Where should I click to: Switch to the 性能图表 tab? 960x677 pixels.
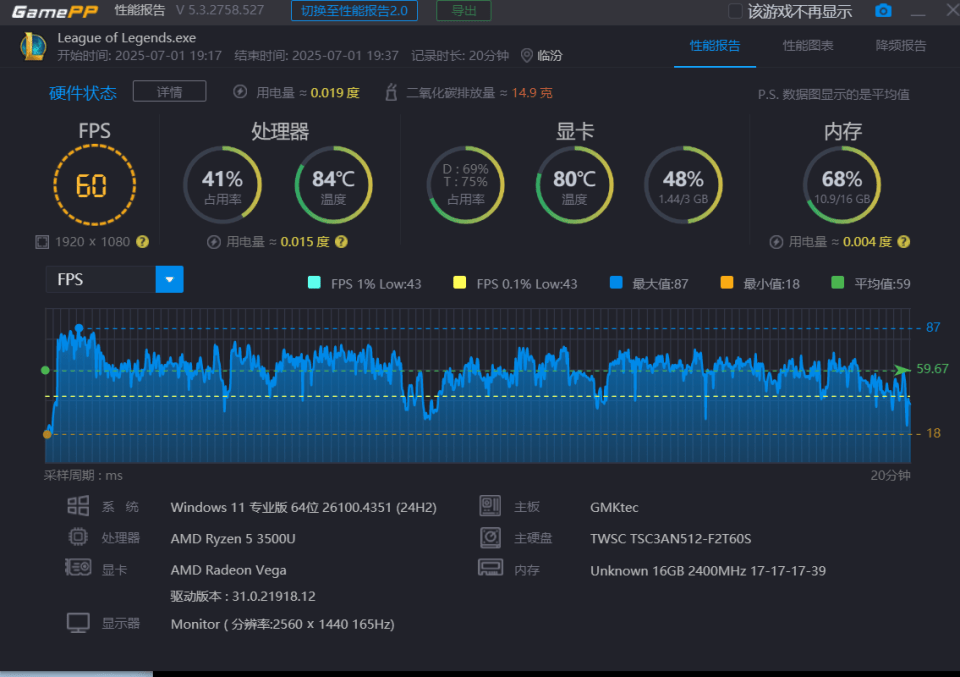point(808,46)
